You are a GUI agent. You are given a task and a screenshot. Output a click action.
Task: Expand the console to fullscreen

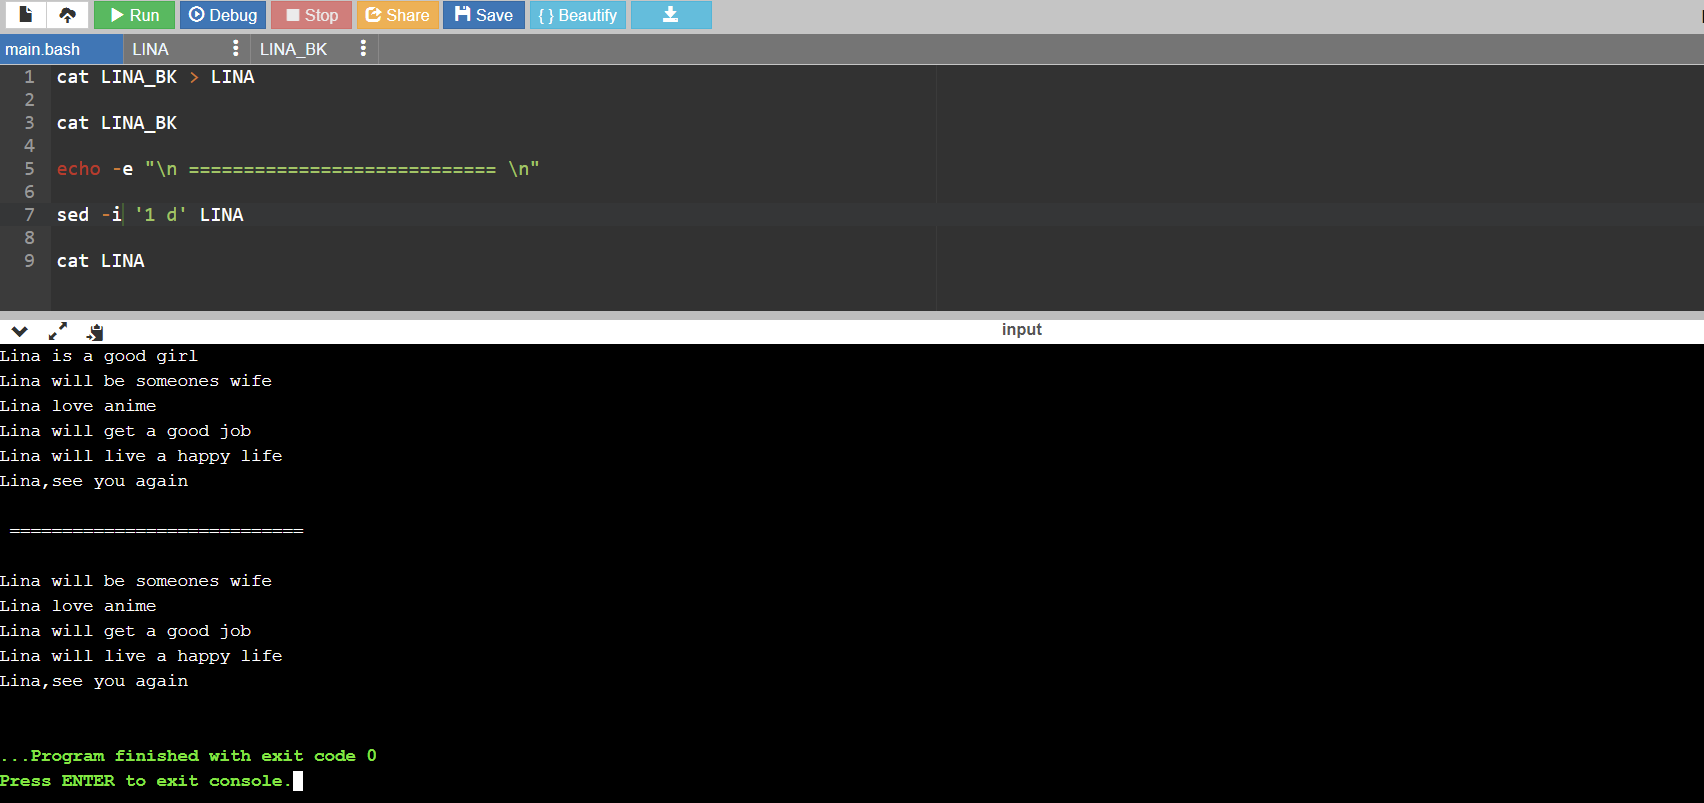58,331
